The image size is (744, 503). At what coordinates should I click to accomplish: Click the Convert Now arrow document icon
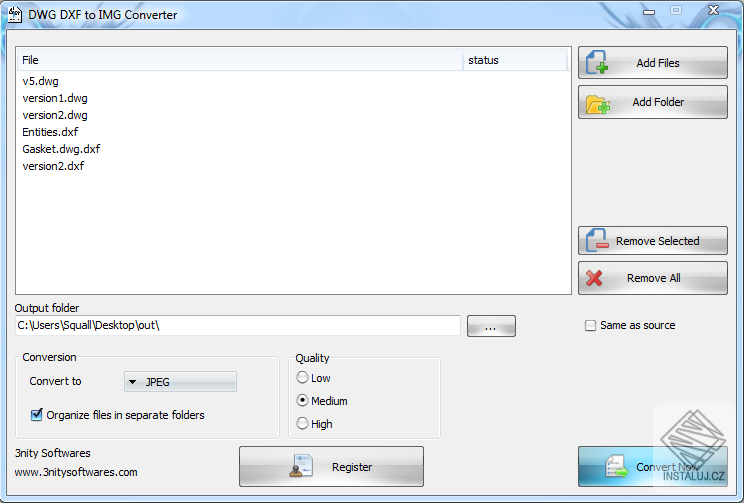(x=616, y=466)
